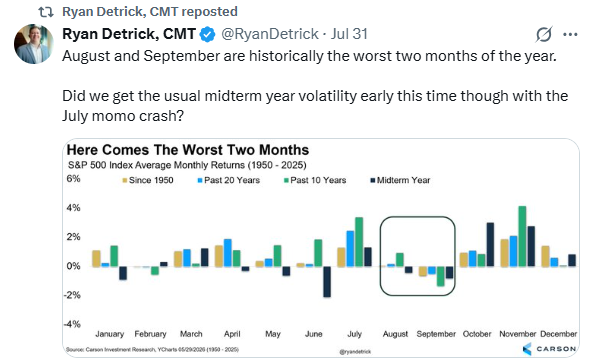Image resolution: width=594 pixels, height=363 pixels.
Task: Click the chart title 'Here Comes The Worst Two Months'
Action: 188,150
